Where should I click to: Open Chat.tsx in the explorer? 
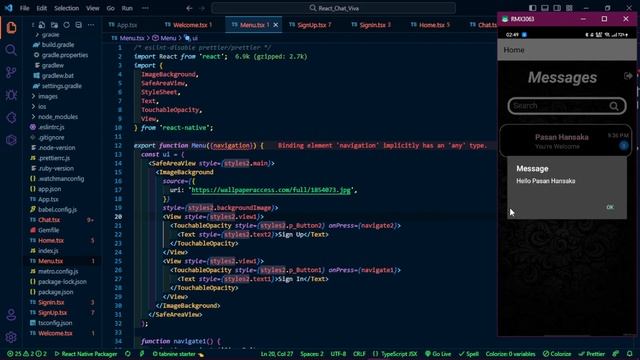pyautogui.click(x=49, y=220)
